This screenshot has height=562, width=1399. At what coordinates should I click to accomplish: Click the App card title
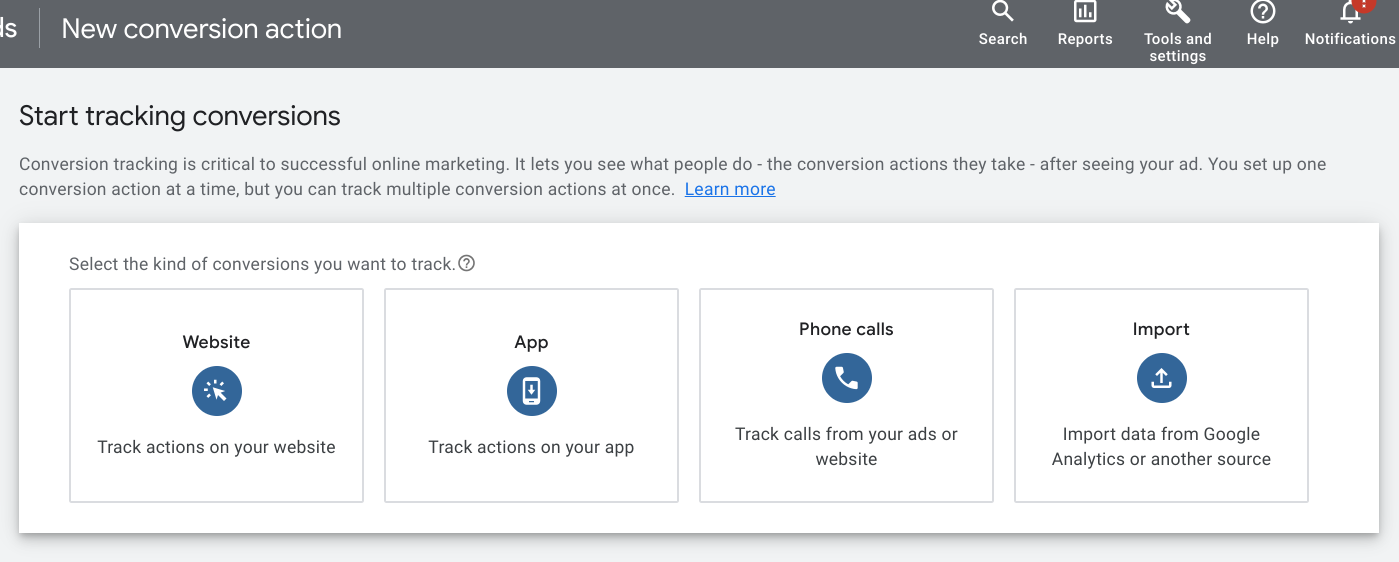pyautogui.click(x=531, y=342)
